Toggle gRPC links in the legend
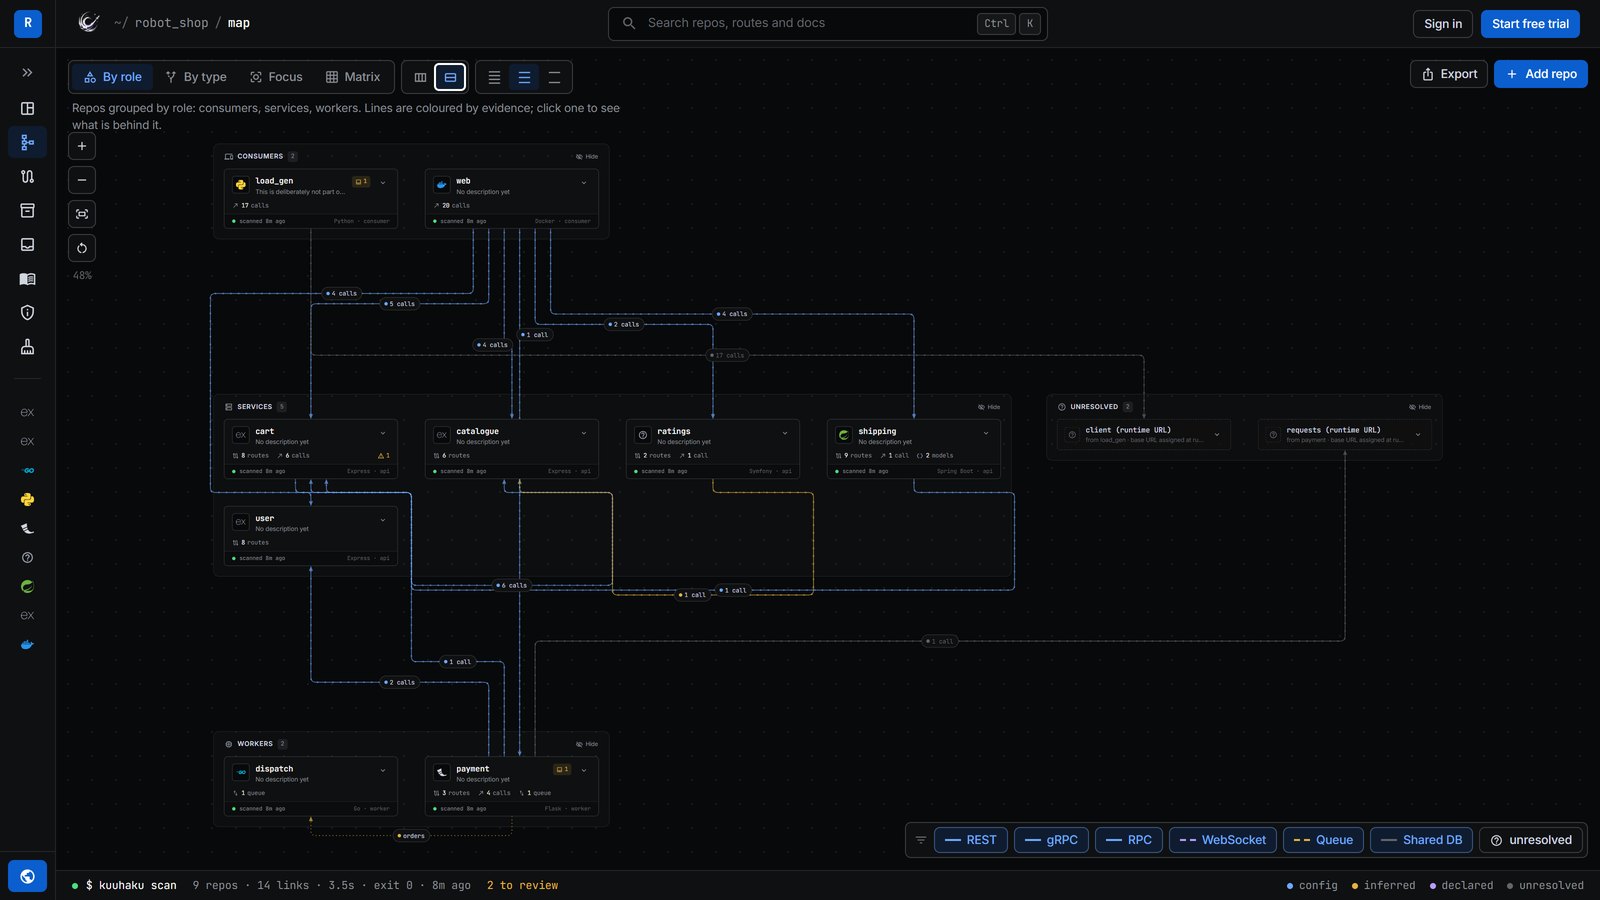 pyautogui.click(x=1051, y=840)
